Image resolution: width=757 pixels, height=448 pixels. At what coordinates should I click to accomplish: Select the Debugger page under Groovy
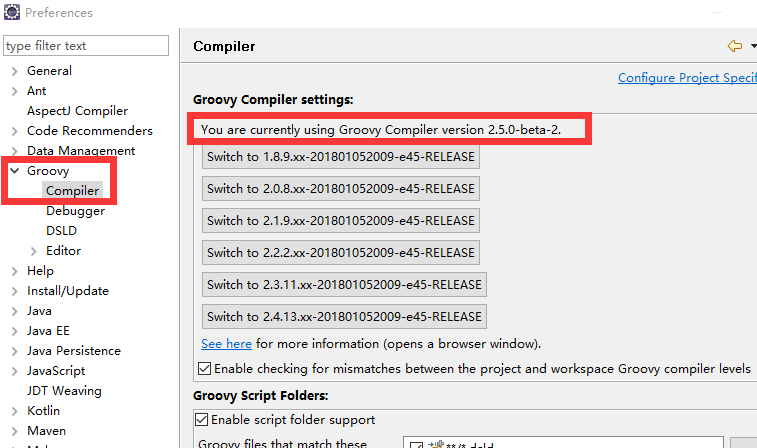(x=75, y=211)
